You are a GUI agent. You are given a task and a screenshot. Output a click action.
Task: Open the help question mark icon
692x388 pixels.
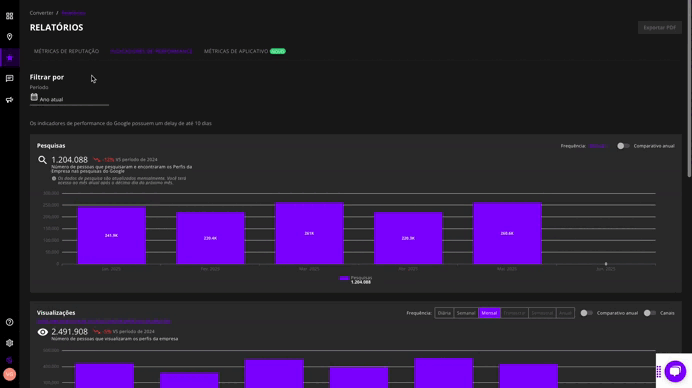pyautogui.click(x=9, y=322)
